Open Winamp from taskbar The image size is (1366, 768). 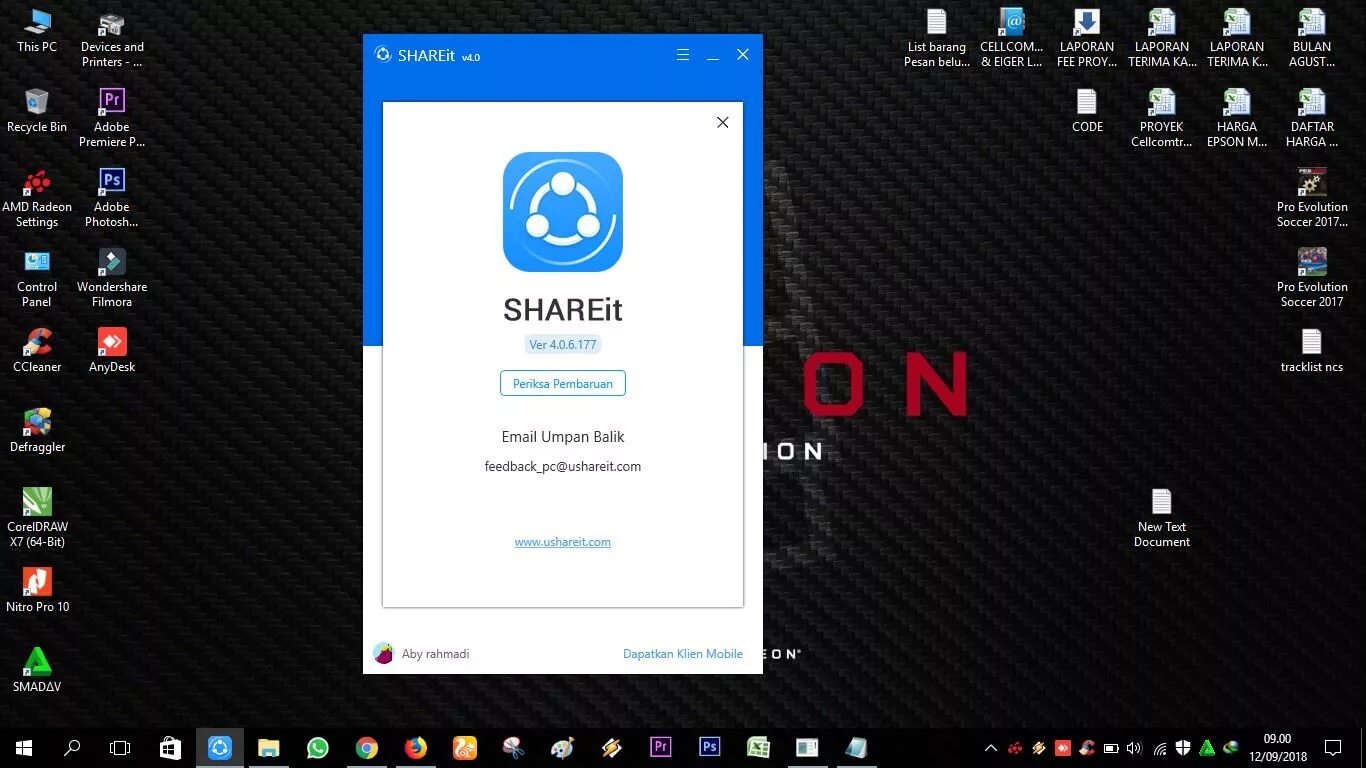(611, 747)
